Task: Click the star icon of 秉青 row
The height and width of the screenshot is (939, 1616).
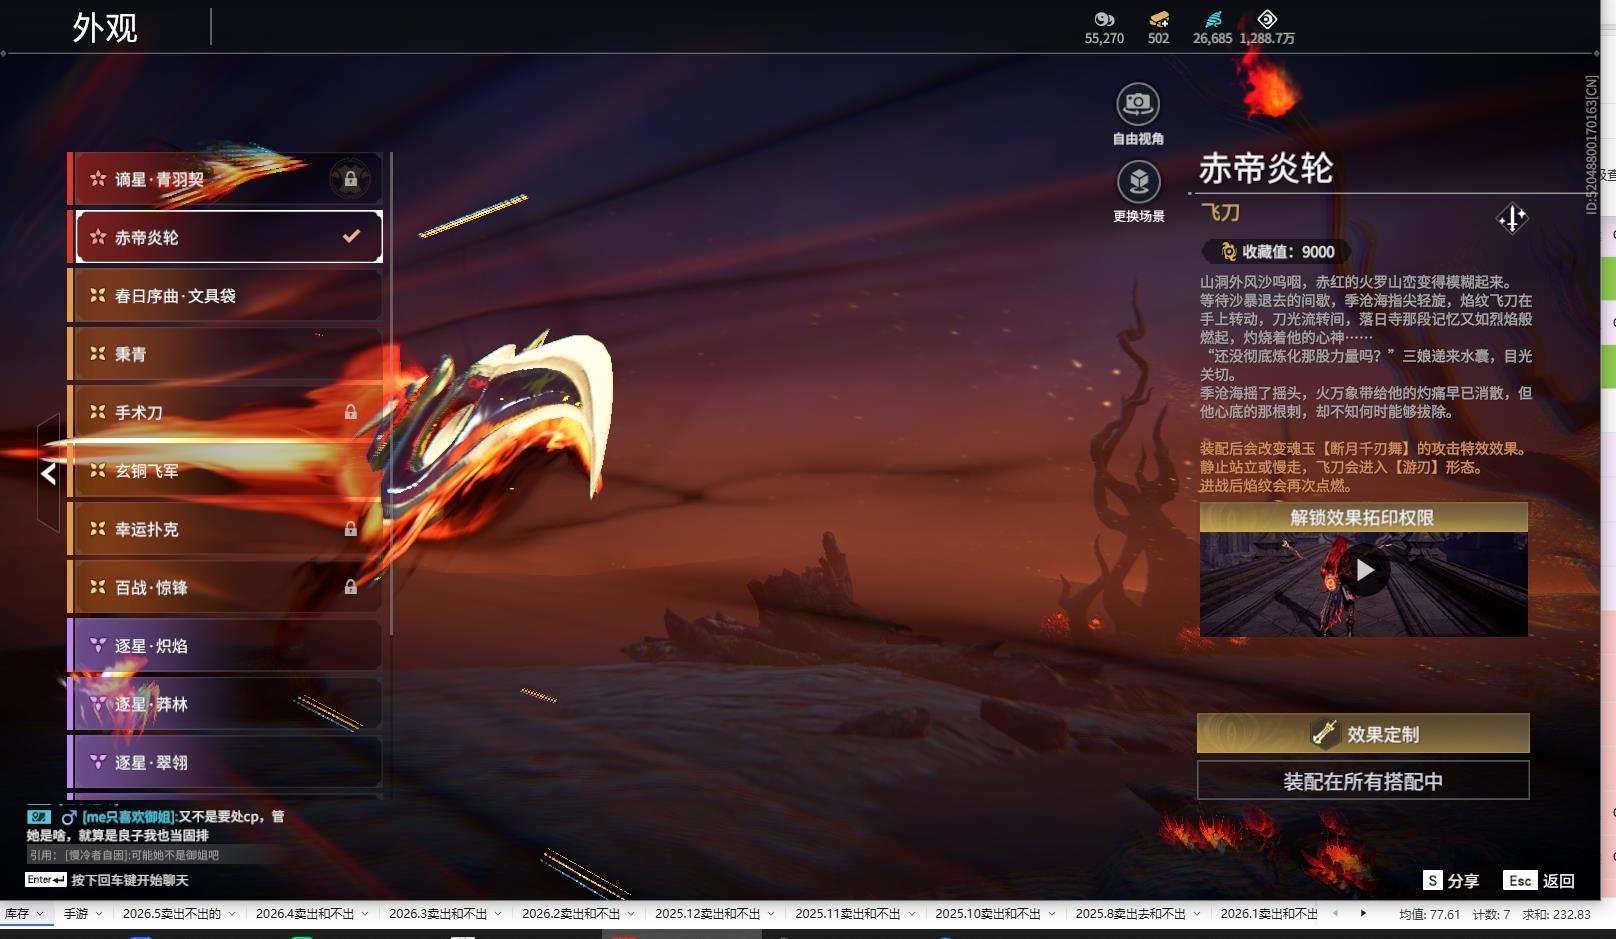Action: [x=98, y=353]
